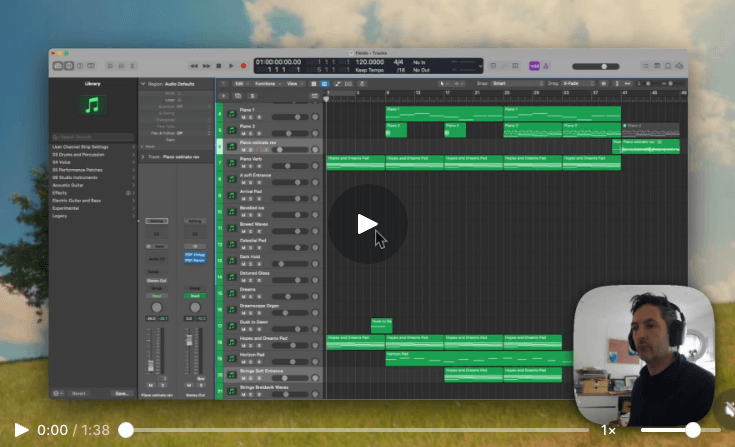The height and width of the screenshot is (447, 735).
Task: Click the Stereo Out output button
Action: (x=157, y=281)
